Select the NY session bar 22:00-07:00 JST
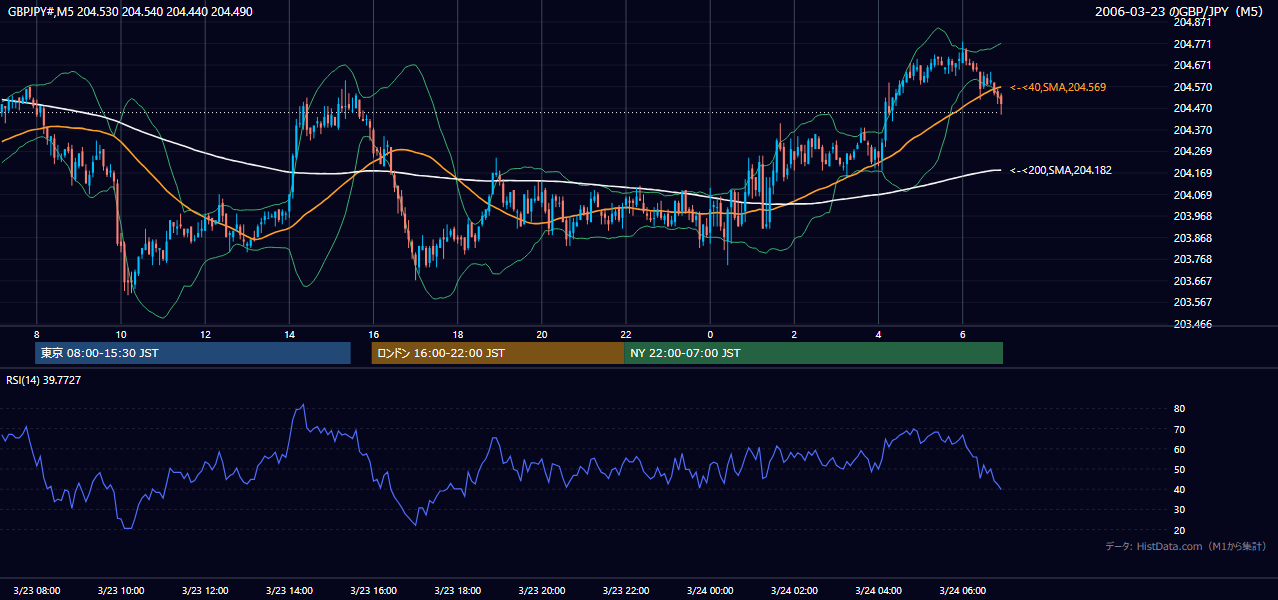Viewport: 1278px width, 600px height. (x=813, y=353)
